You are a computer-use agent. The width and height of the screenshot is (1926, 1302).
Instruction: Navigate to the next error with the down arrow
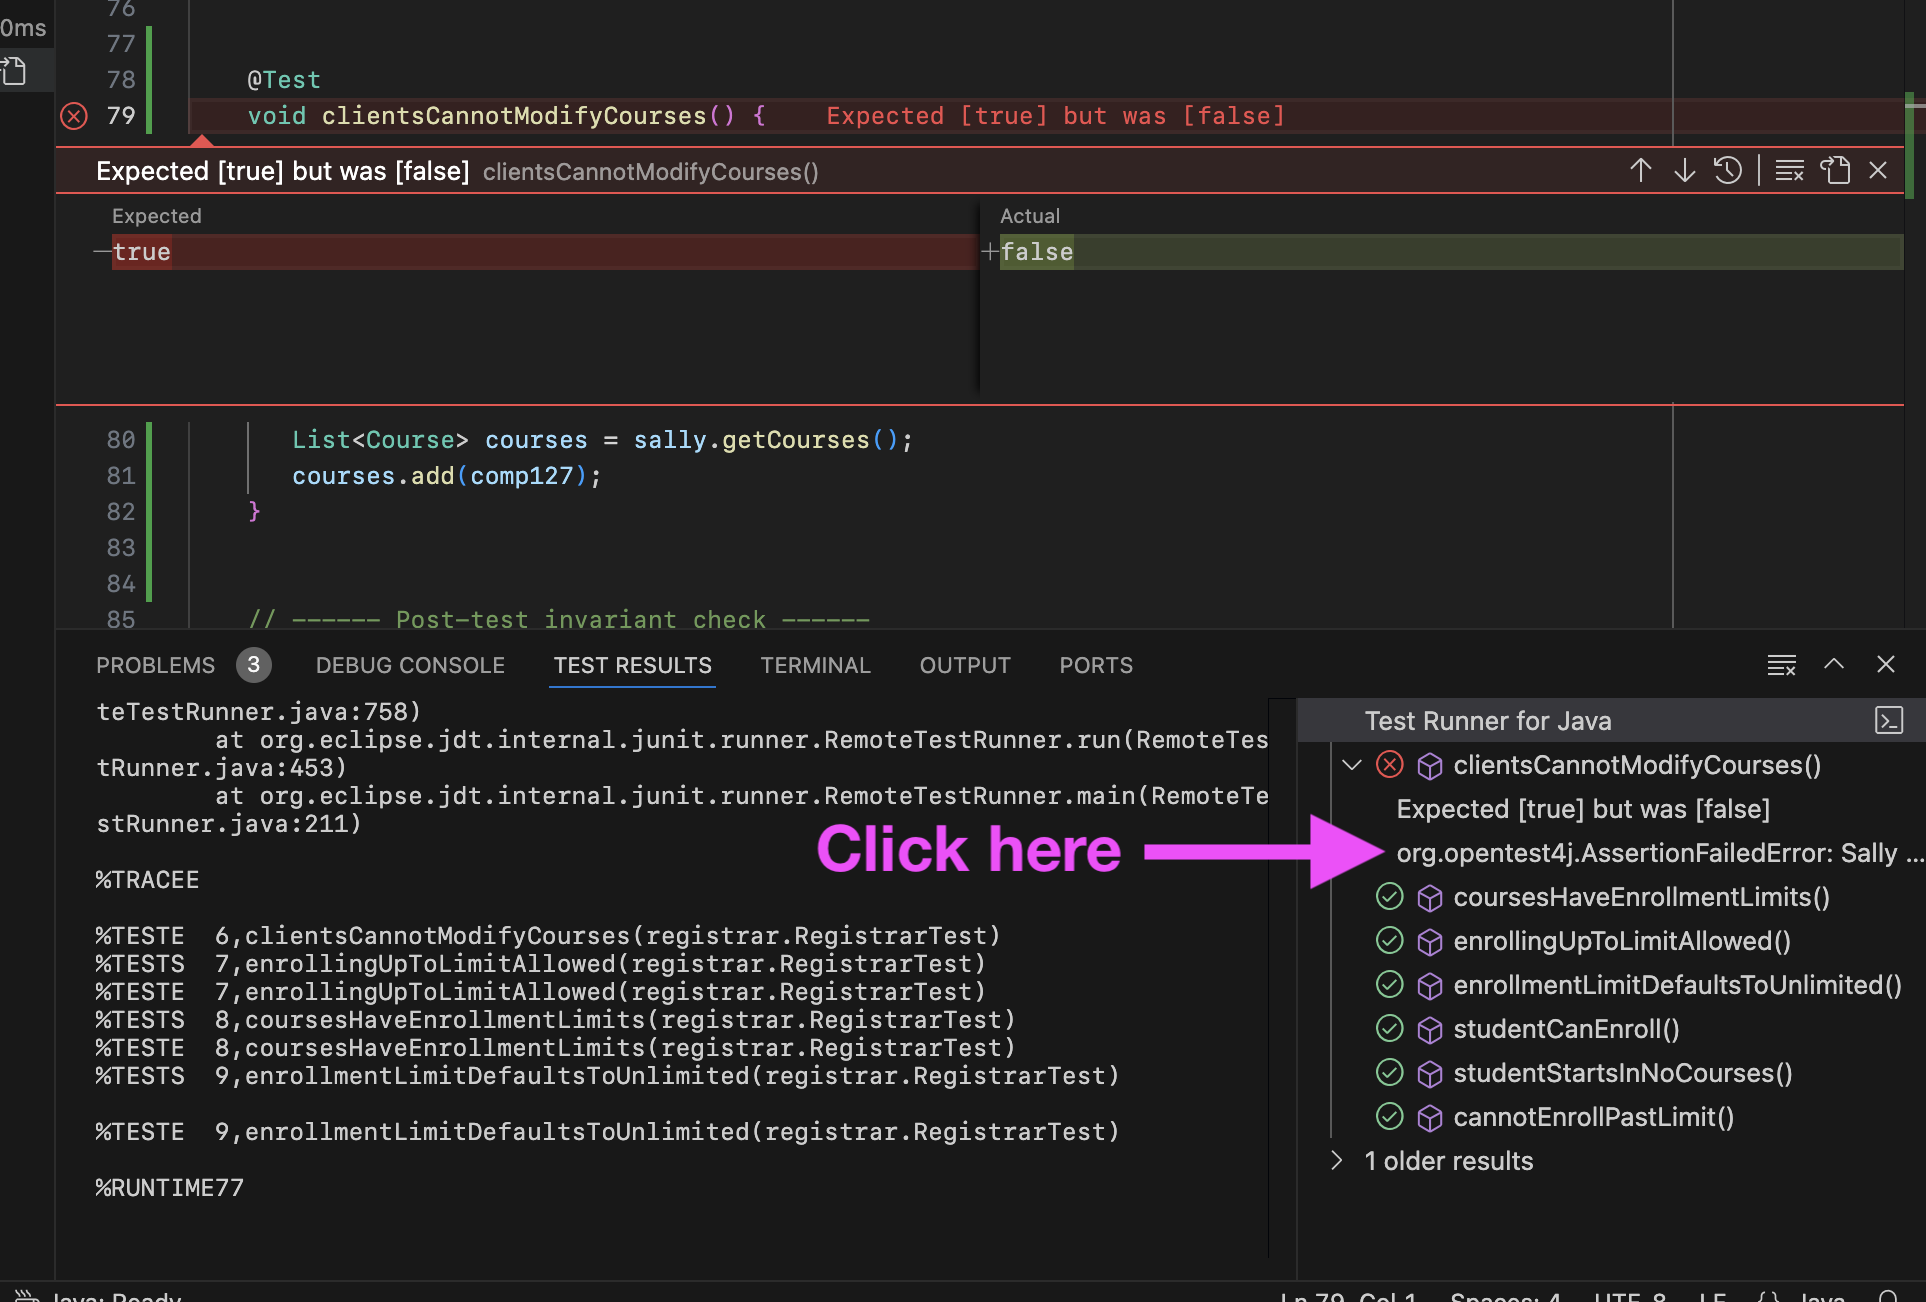click(1685, 170)
